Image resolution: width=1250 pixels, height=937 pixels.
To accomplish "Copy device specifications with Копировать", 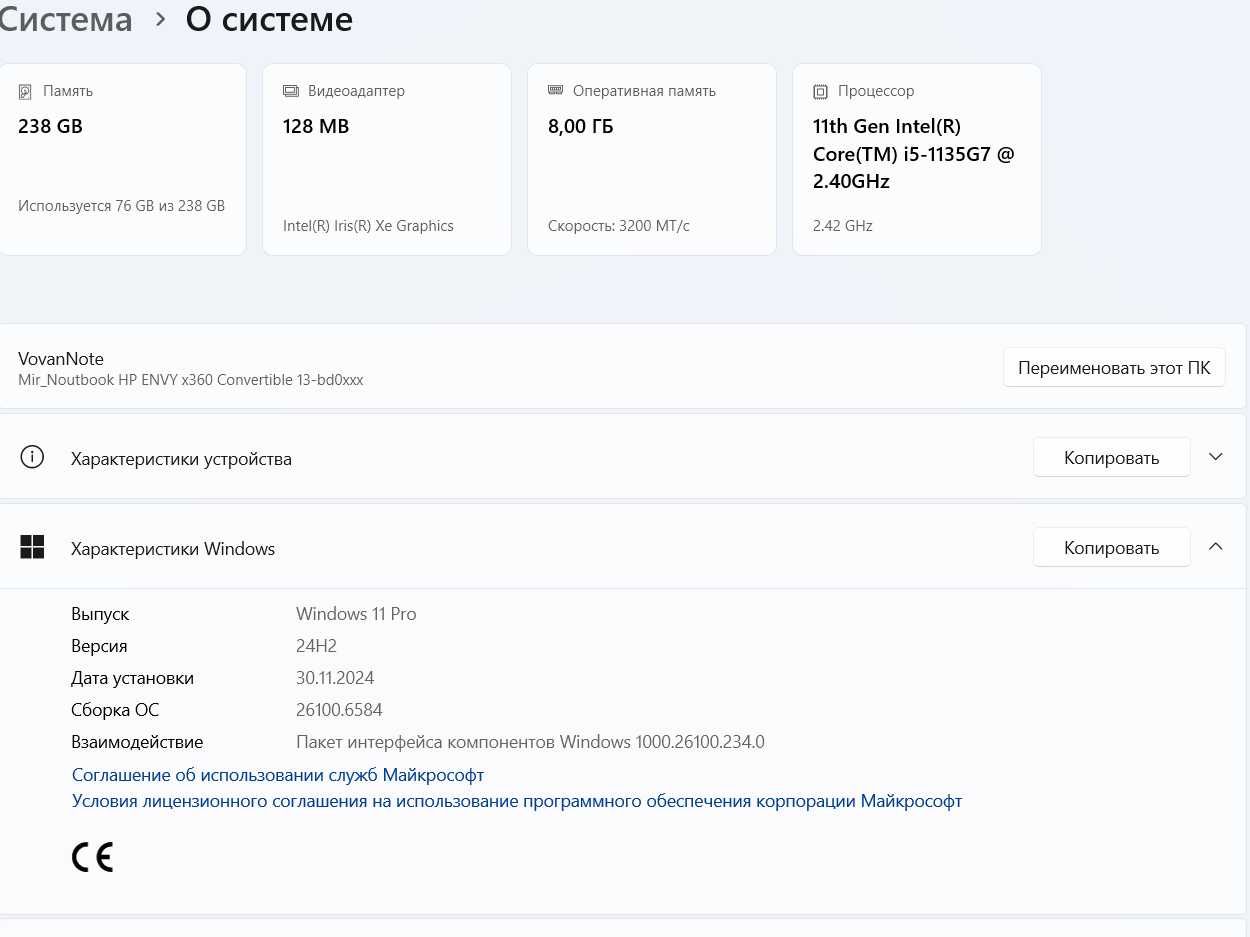I will (1111, 458).
